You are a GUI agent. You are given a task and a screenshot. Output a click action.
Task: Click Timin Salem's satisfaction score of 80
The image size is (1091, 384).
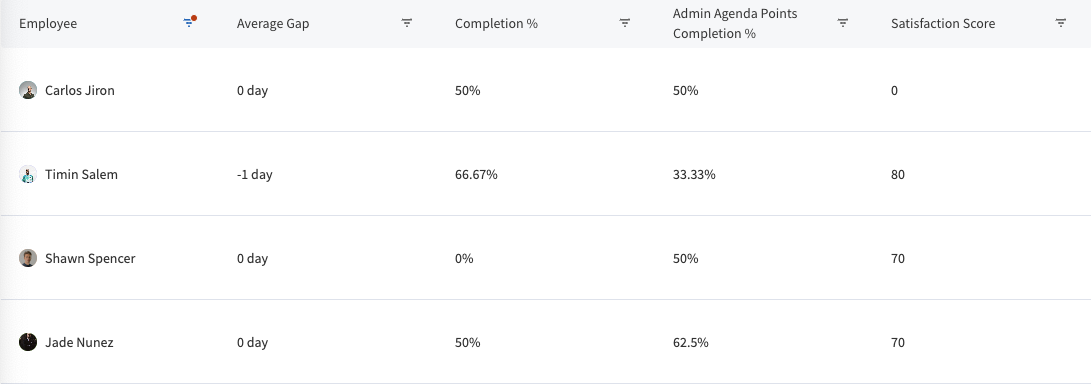tap(898, 174)
